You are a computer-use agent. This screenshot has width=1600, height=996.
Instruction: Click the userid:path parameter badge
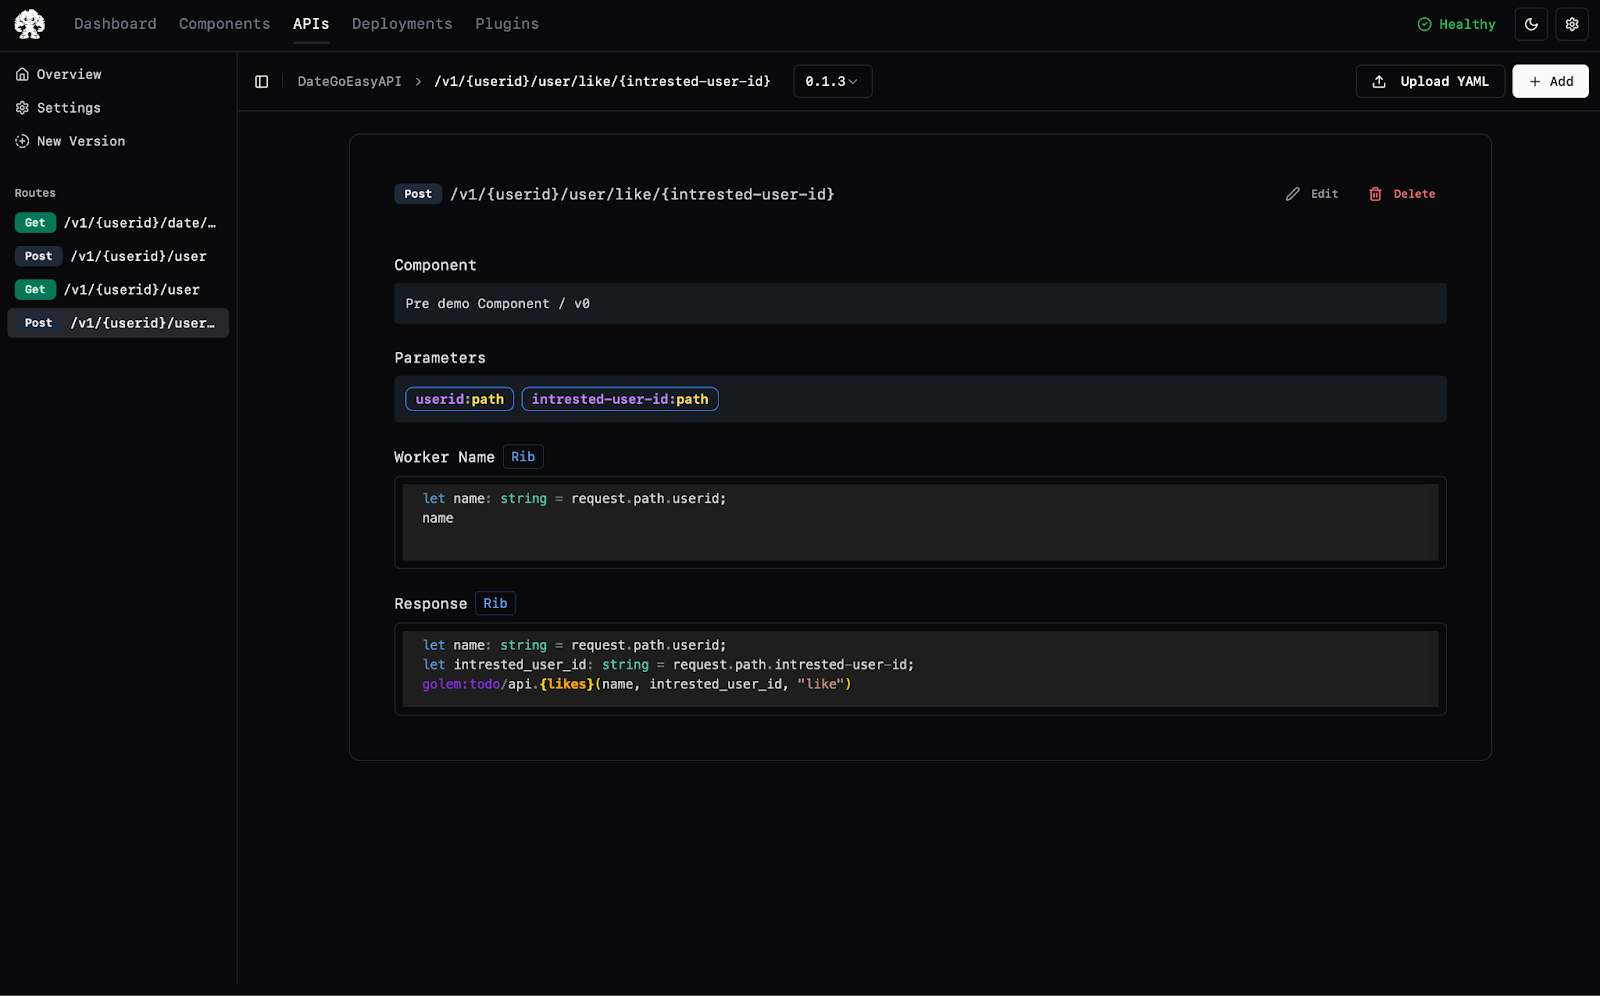coord(460,399)
